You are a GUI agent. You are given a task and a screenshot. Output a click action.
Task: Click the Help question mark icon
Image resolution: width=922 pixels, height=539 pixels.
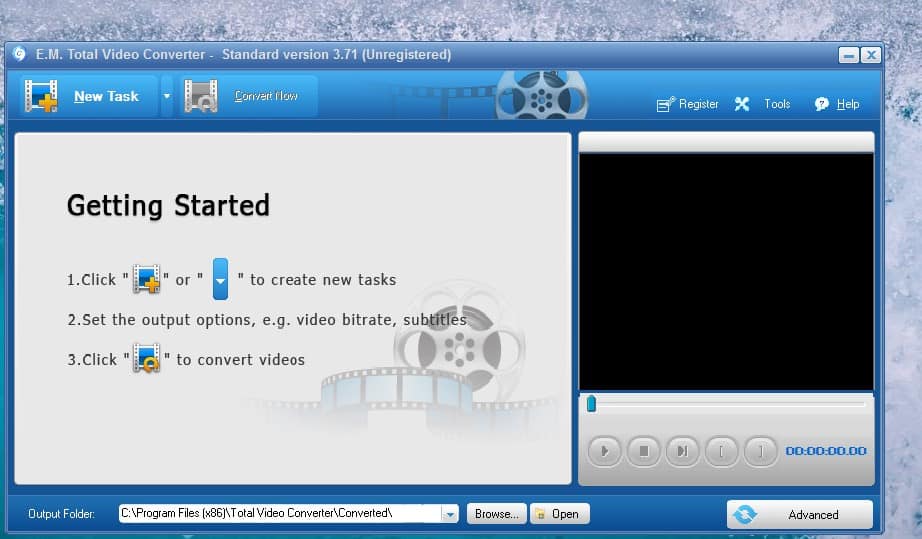click(821, 104)
